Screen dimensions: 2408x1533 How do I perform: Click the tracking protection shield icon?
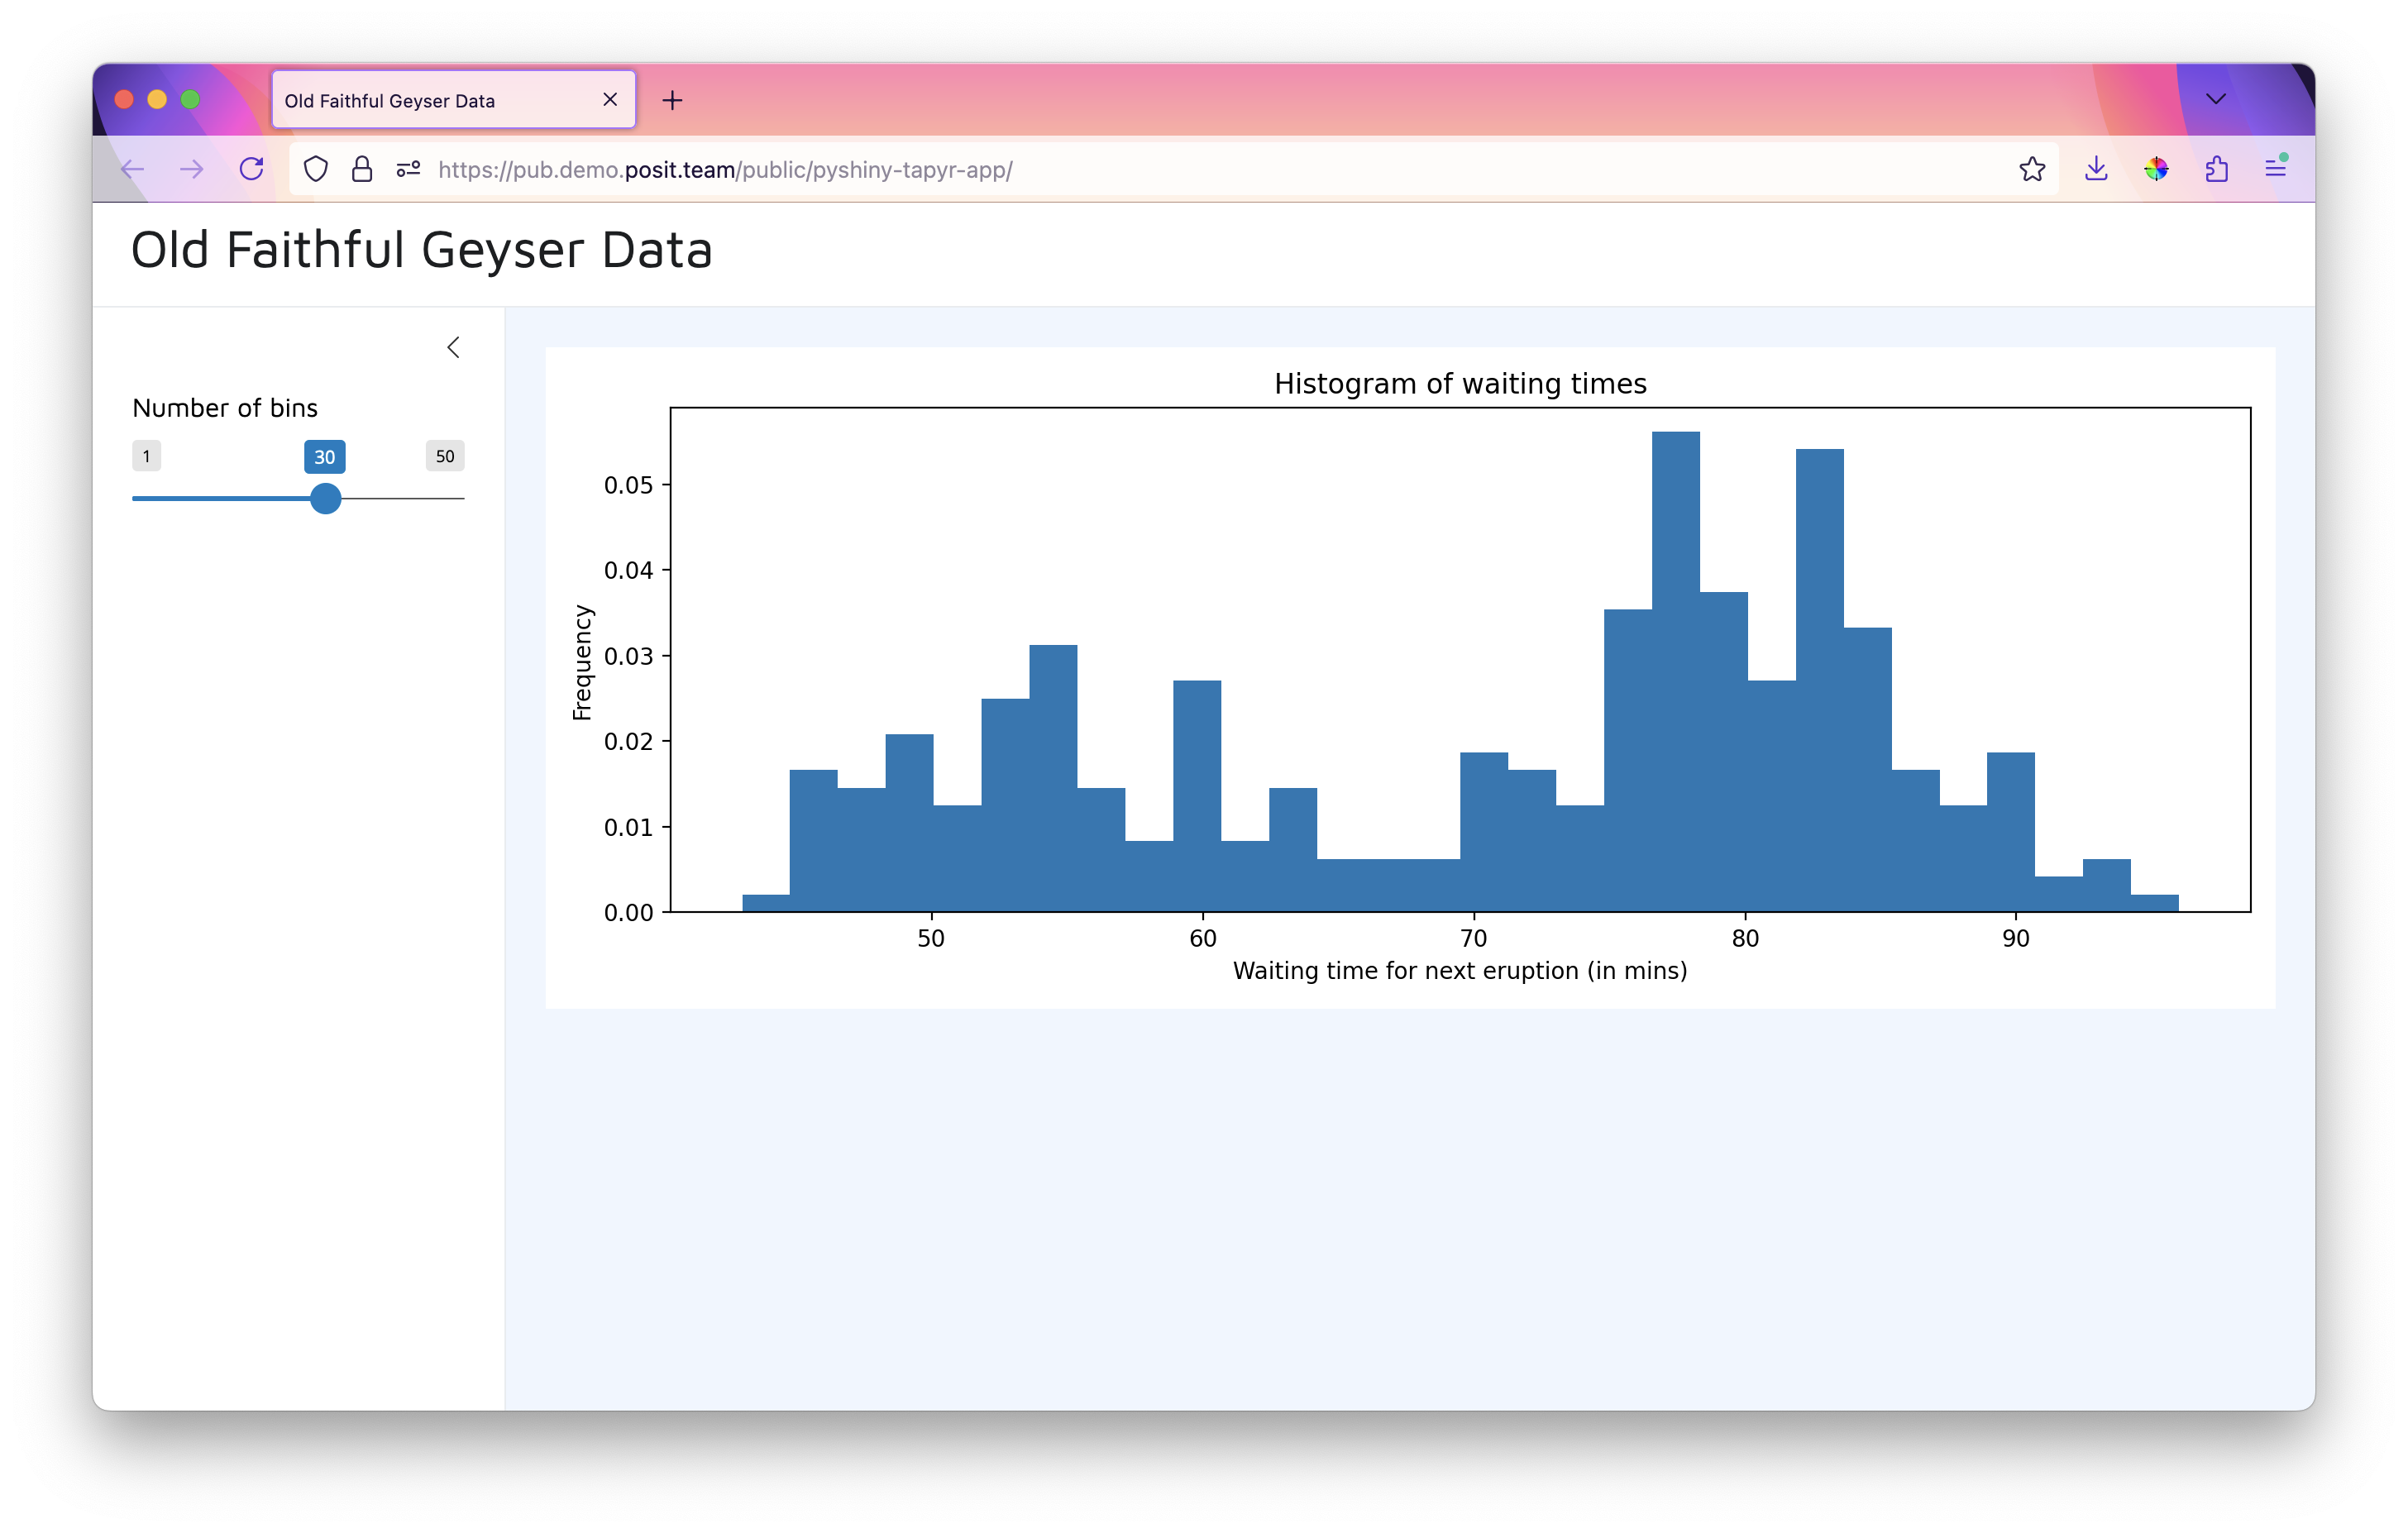click(316, 169)
